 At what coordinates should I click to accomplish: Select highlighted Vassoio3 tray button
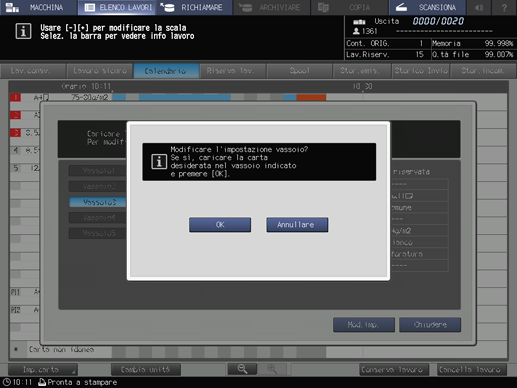(98, 202)
